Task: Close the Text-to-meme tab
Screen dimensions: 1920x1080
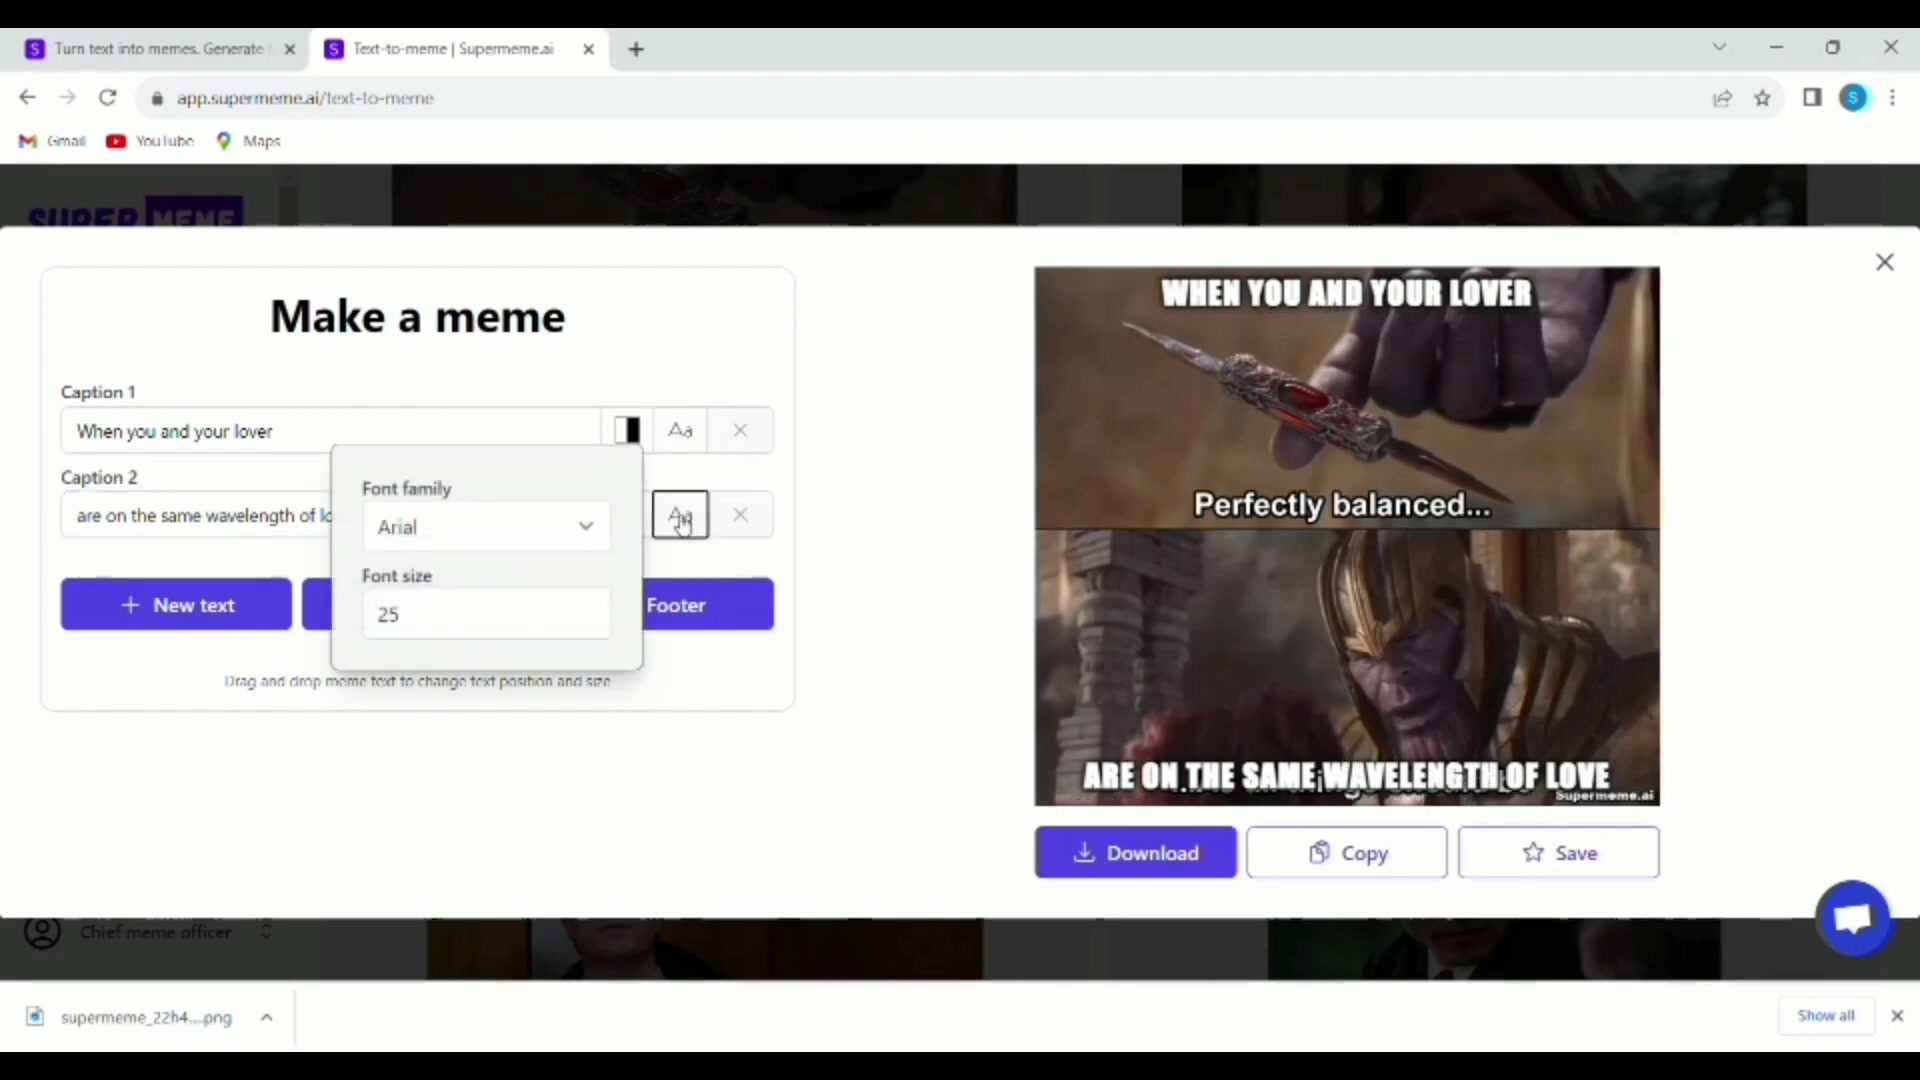Action: (x=589, y=49)
